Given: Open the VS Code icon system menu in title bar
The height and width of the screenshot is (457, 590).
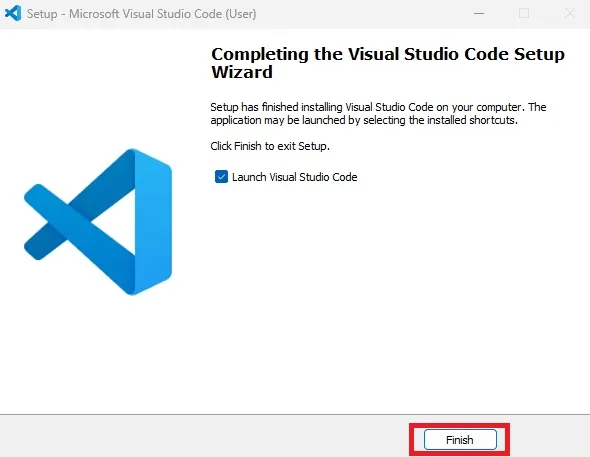Looking at the screenshot, I should pyautogui.click(x=13, y=14).
